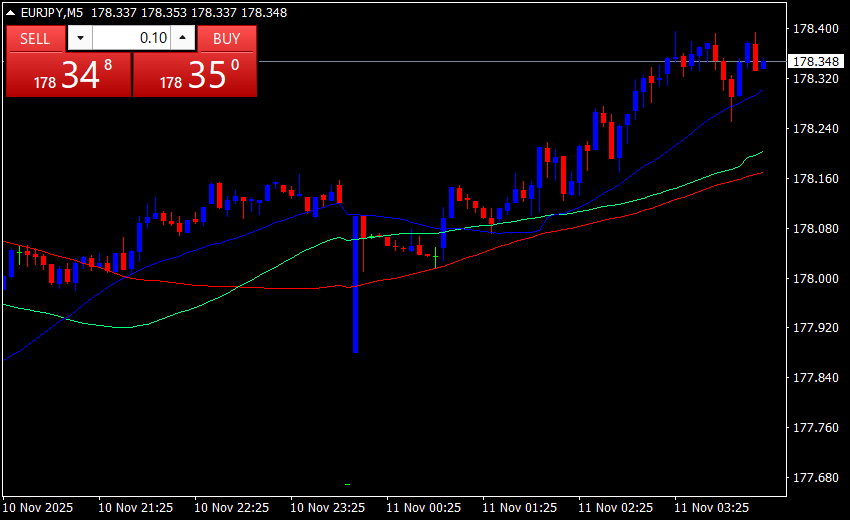850x520 pixels.
Task: Select the EURJPY,M5 chart title
Action: click(52, 12)
